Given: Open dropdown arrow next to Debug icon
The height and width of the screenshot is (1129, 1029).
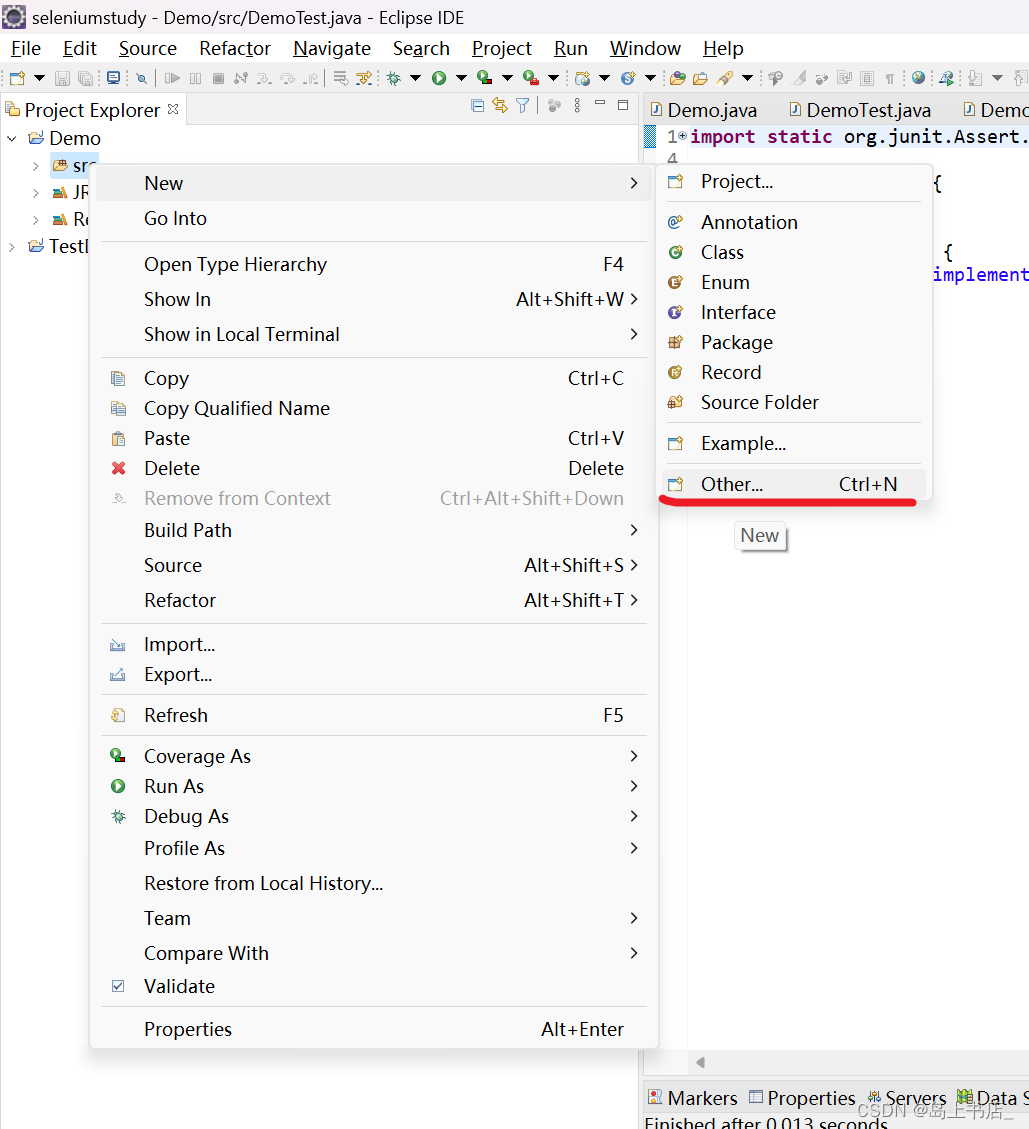Looking at the screenshot, I should click(415, 78).
